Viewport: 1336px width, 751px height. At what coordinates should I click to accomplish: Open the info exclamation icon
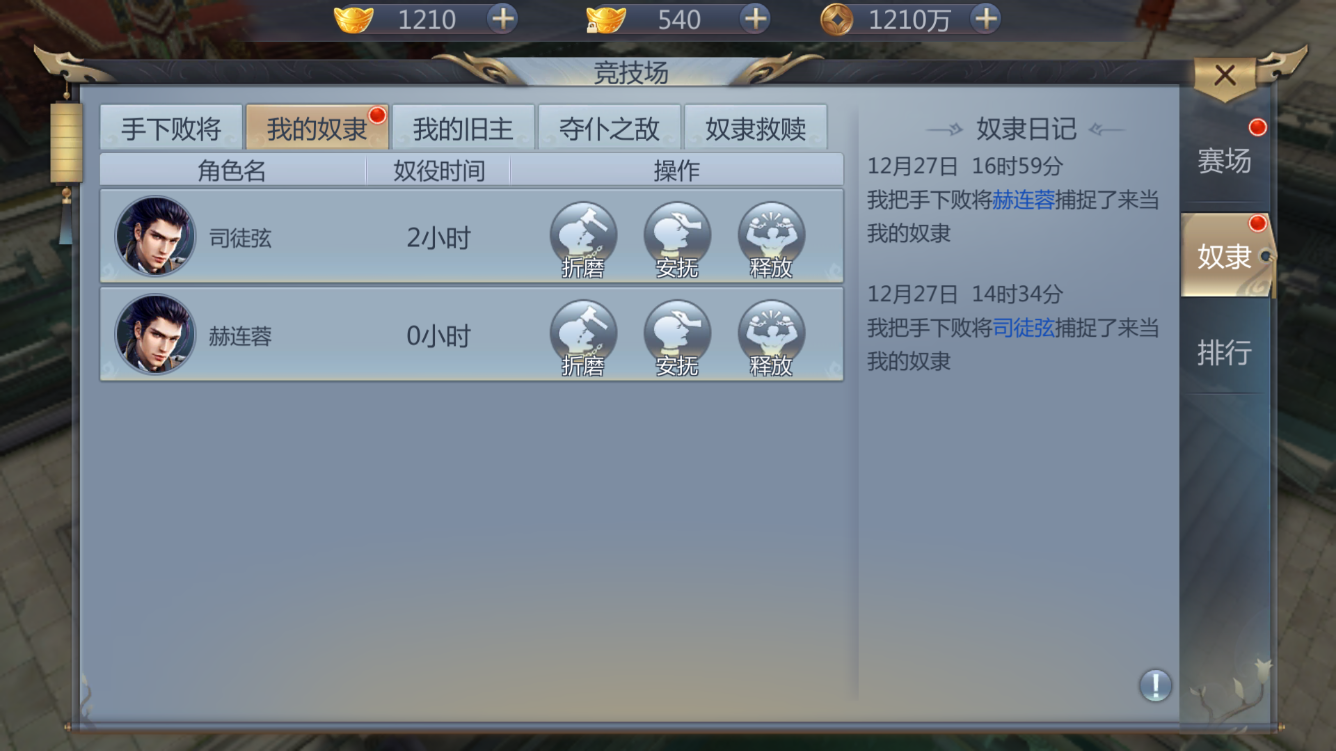coord(1155,685)
